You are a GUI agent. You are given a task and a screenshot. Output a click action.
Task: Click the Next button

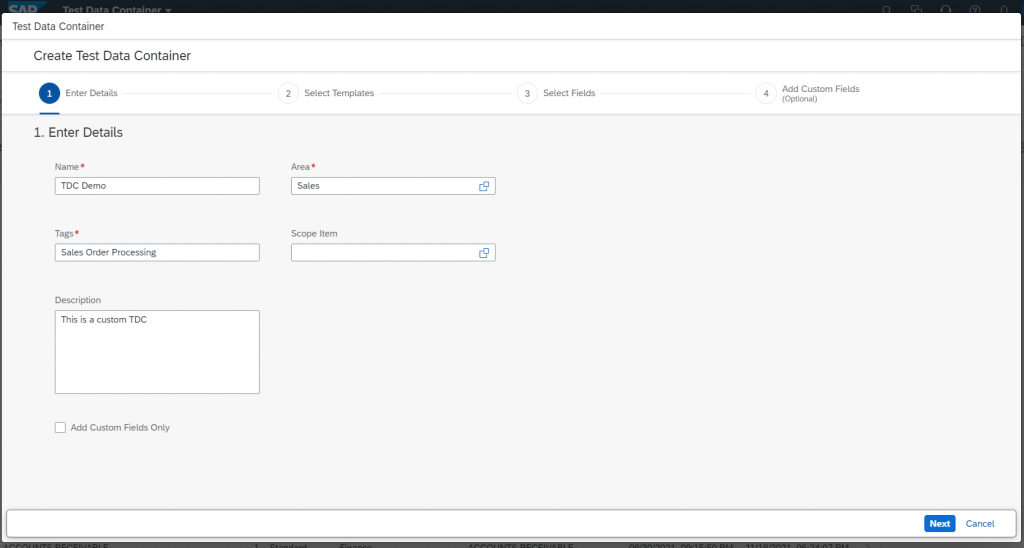click(x=940, y=523)
